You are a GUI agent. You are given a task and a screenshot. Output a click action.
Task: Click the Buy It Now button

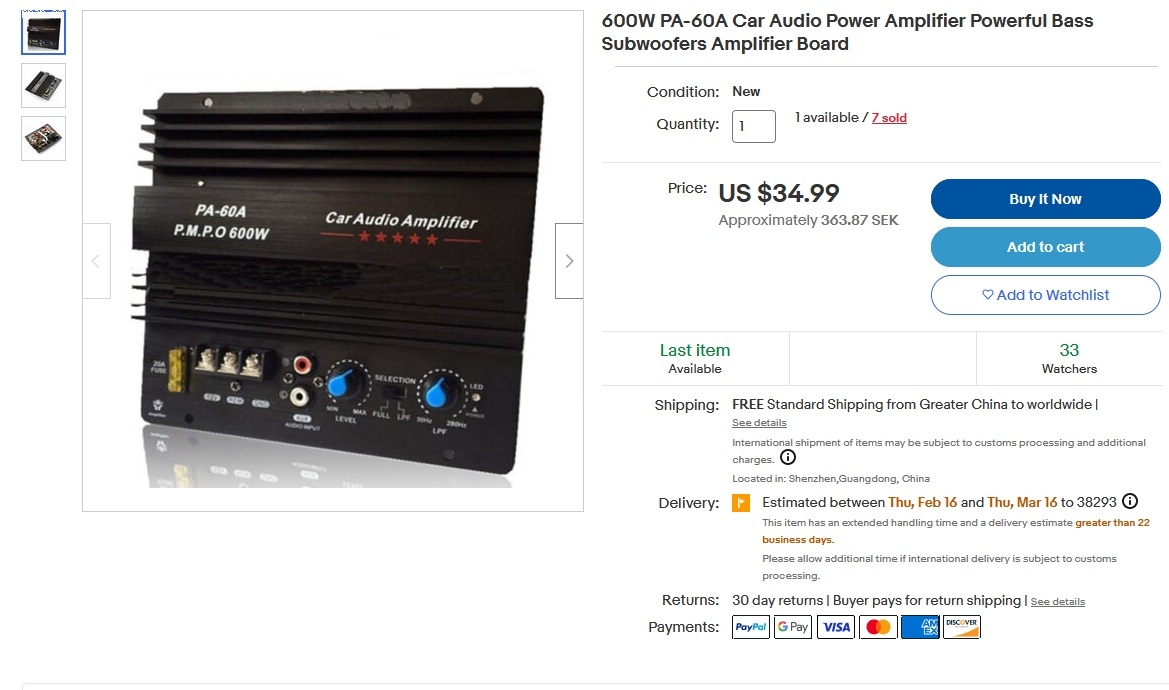1045,199
